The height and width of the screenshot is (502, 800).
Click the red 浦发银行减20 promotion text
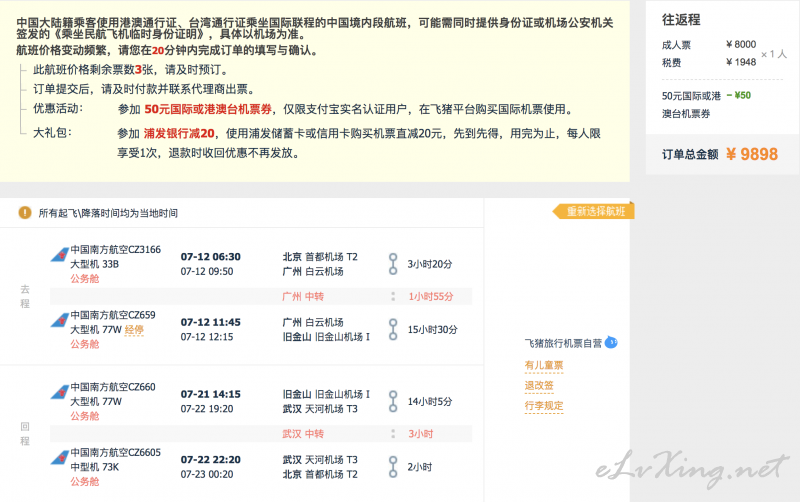[179, 134]
